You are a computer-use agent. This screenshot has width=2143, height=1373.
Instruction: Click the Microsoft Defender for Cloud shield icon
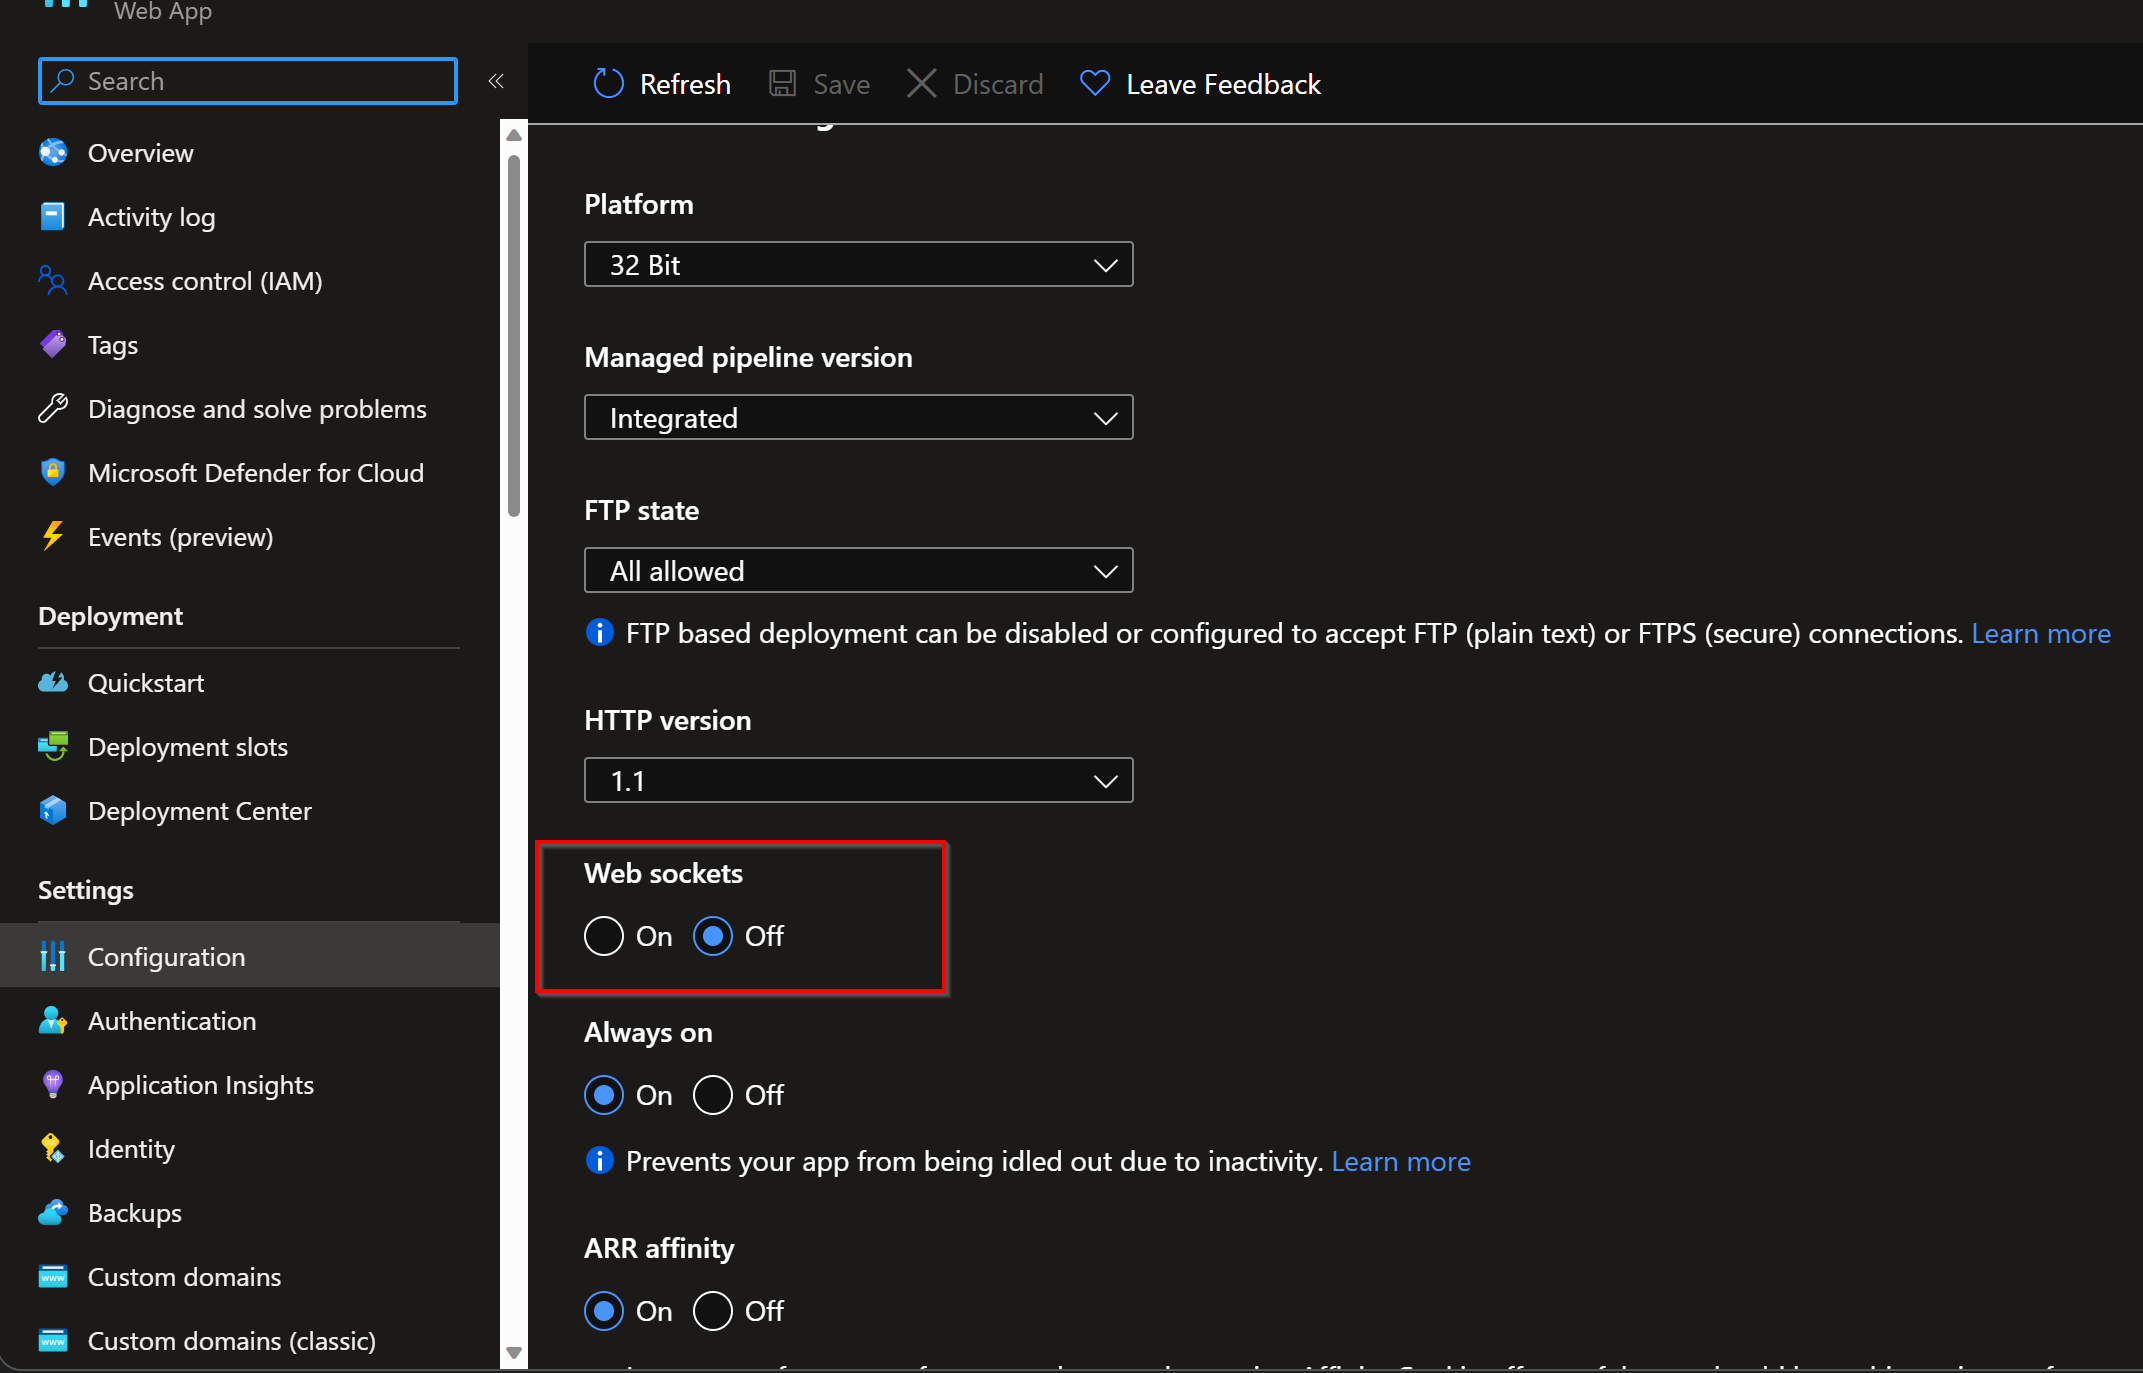[53, 473]
